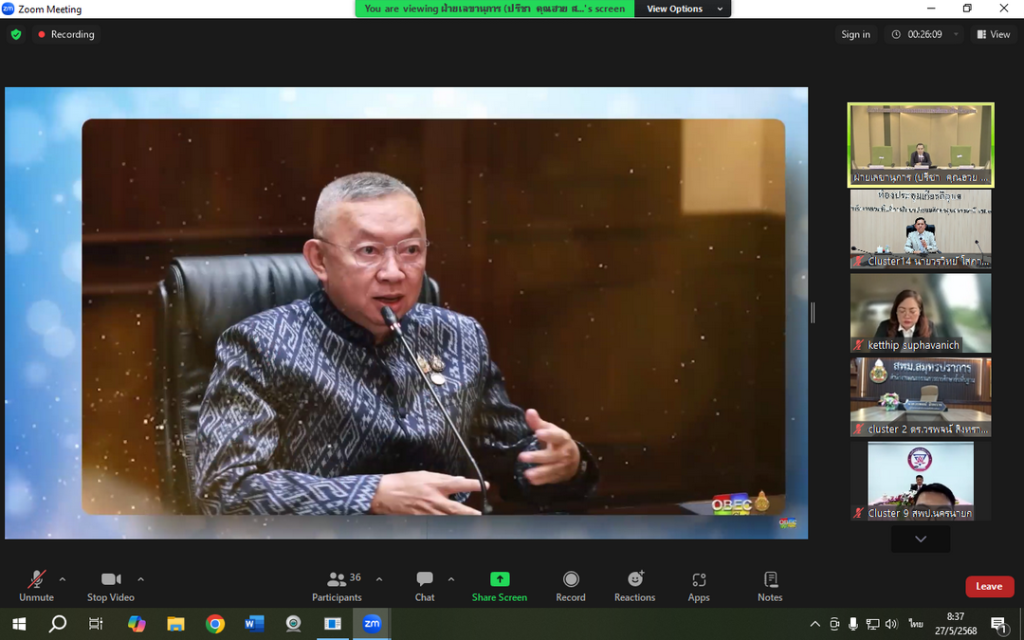This screenshot has width=1024, height=640.
Task: Click the green screen-sharing notification banner
Action: [x=494, y=8]
